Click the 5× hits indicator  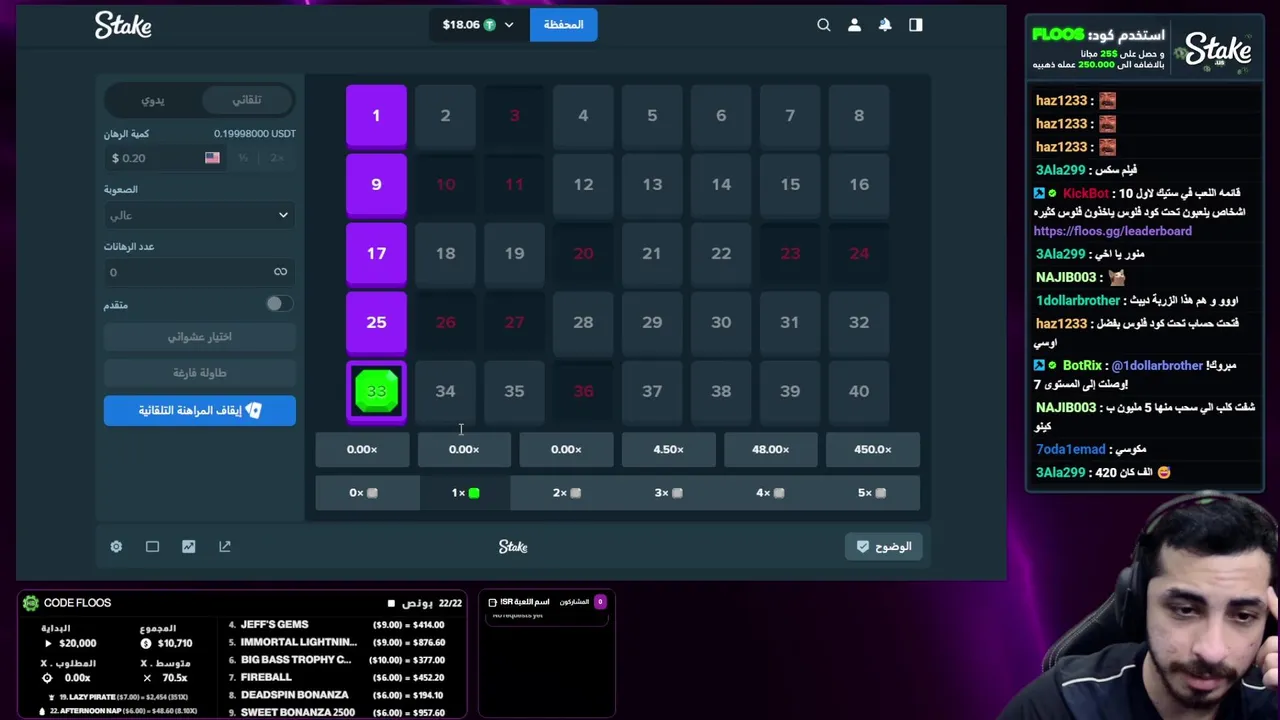click(x=871, y=493)
